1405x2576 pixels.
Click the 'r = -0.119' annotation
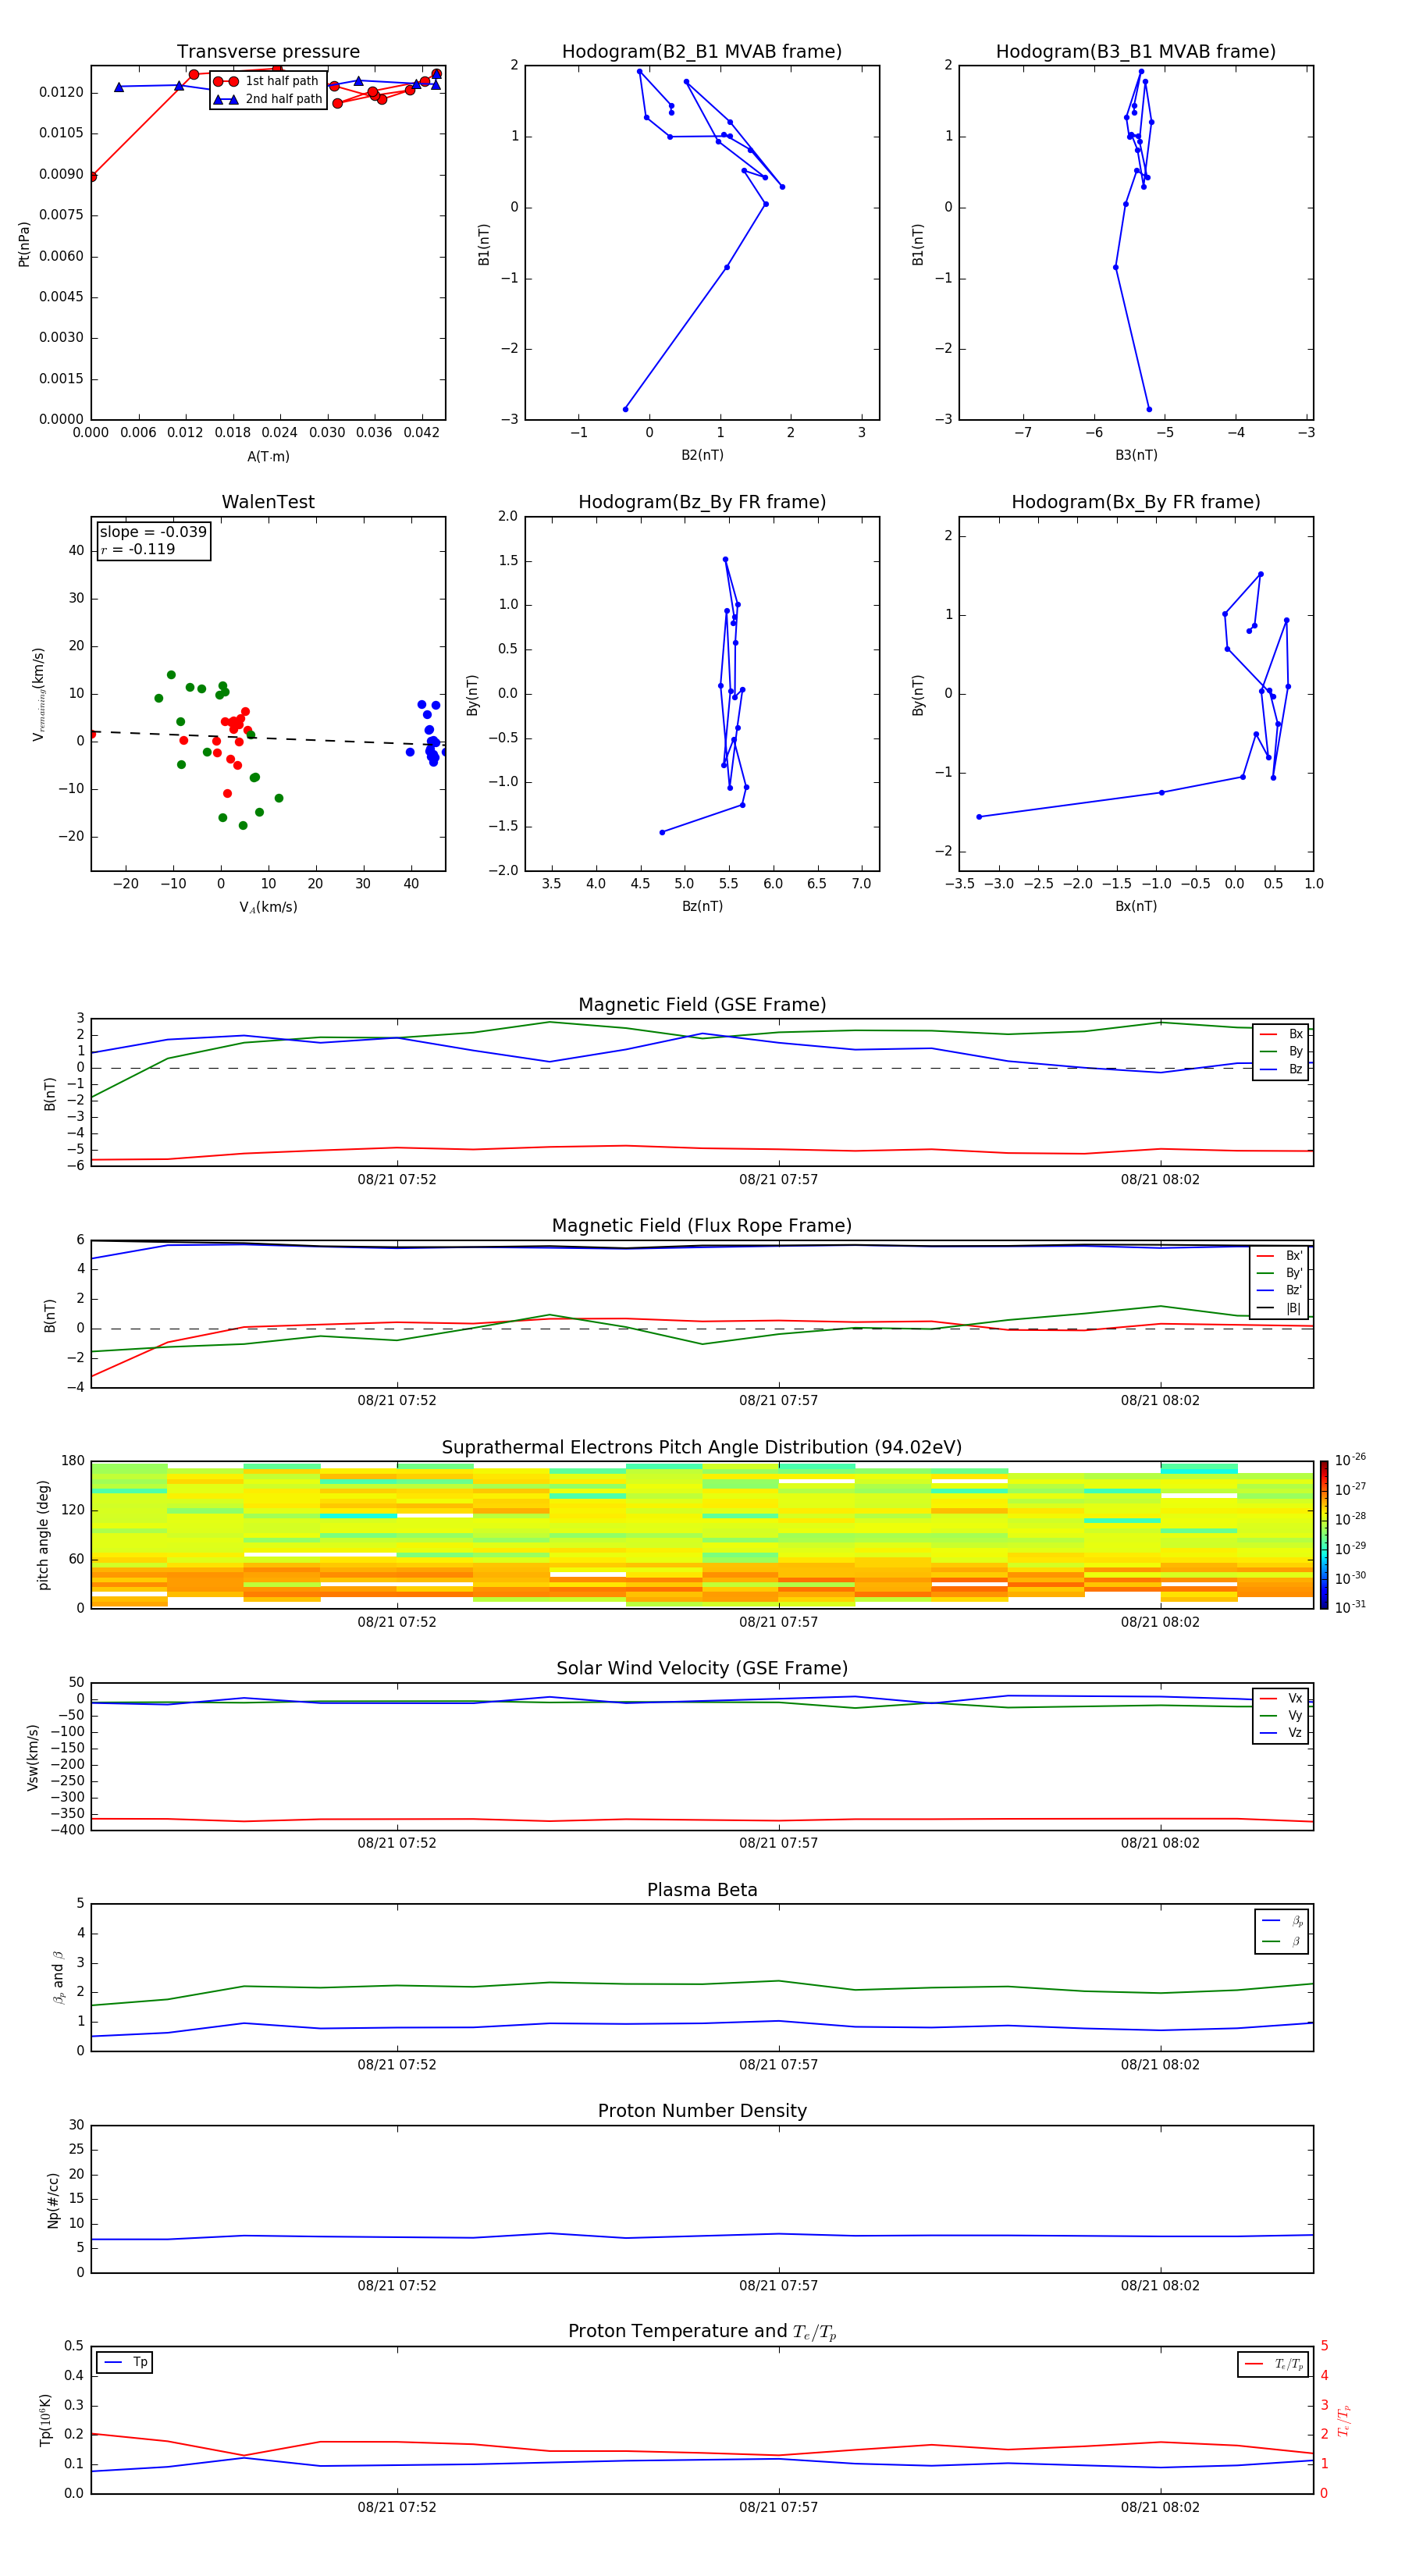pos(138,549)
